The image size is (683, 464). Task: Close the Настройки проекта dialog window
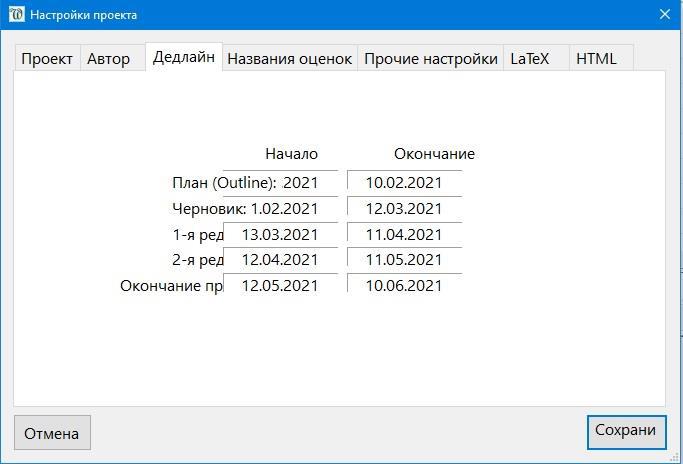click(665, 15)
